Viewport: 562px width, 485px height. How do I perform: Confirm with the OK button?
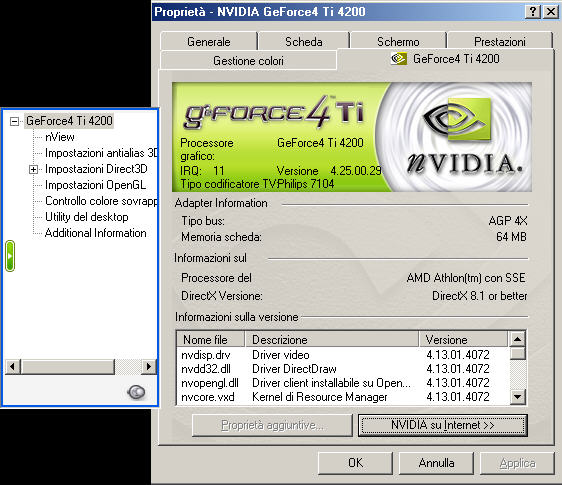[x=355, y=463]
